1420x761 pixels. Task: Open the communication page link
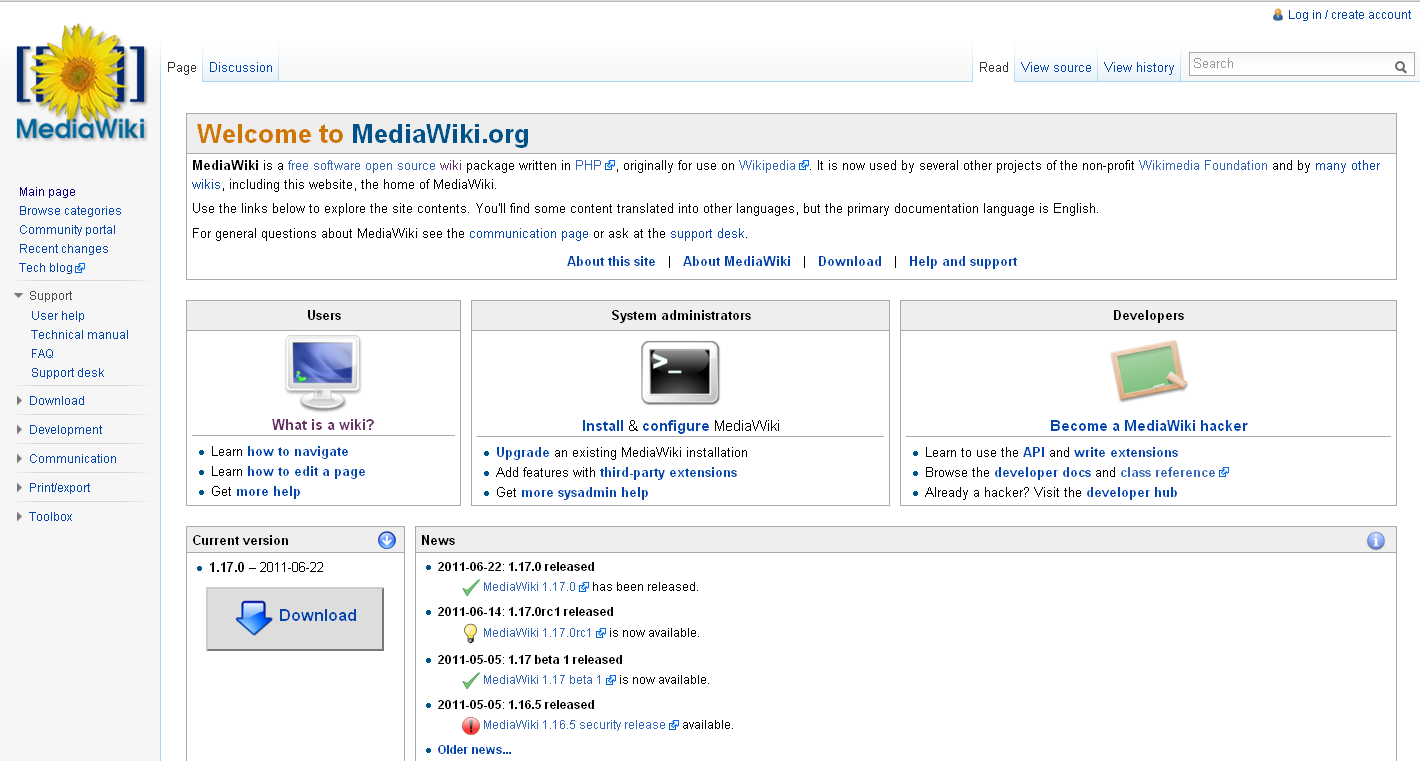click(x=529, y=234)
